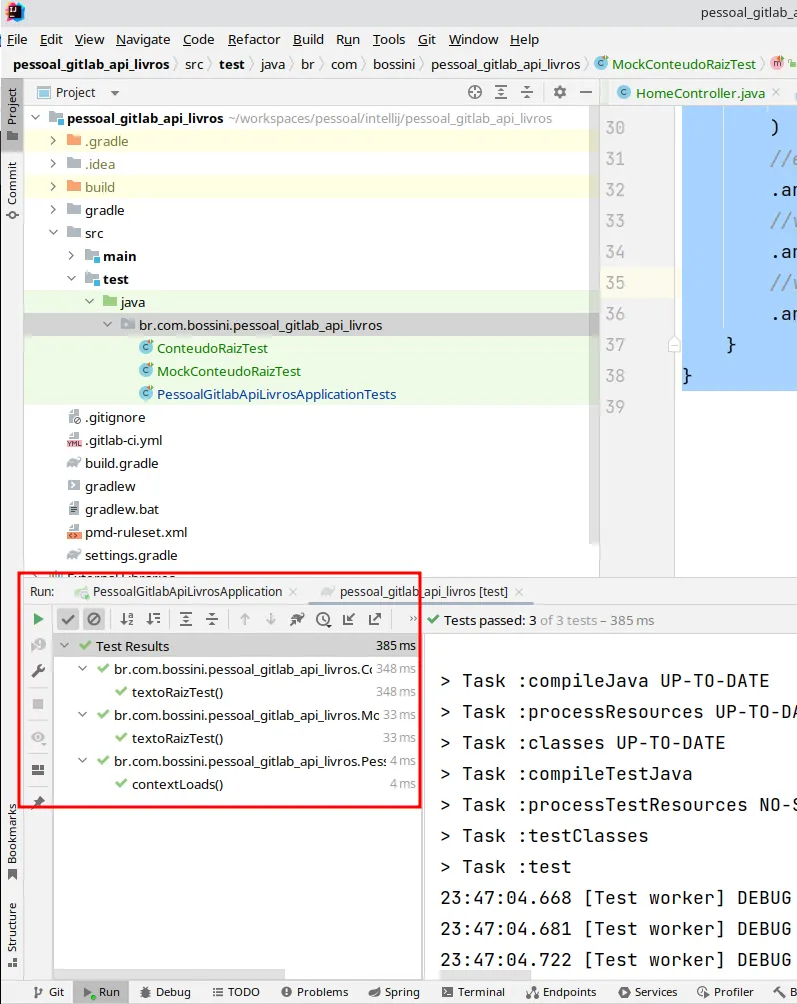Select contextLoads() test result

(x=177, y=784)
